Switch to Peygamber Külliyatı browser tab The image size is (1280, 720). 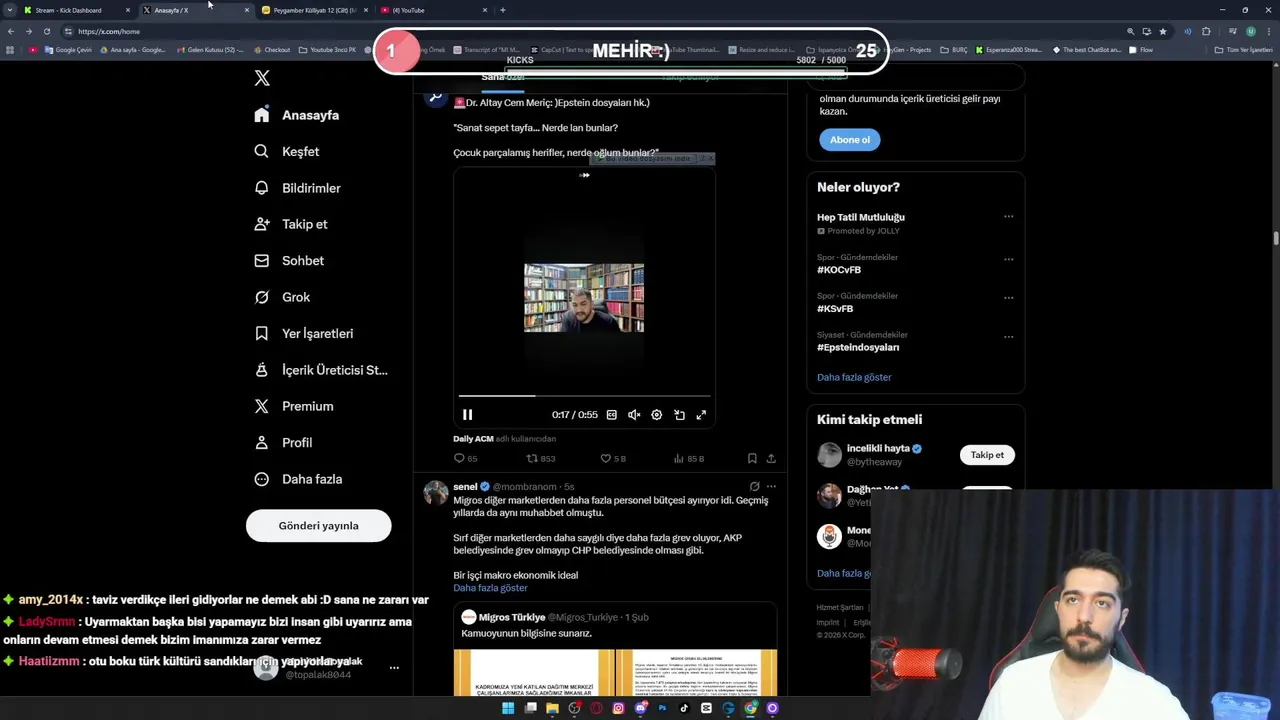pos(314,10)
